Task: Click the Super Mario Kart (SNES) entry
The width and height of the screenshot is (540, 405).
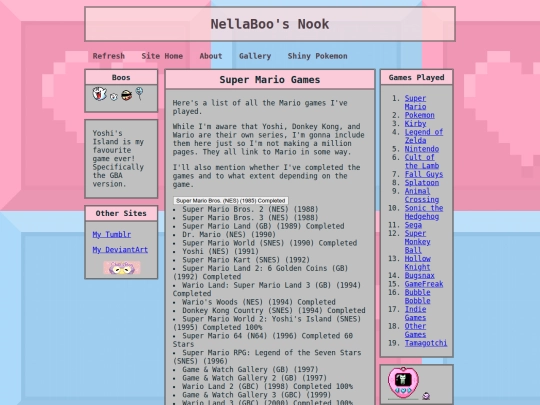Action: tap(246, 260)
